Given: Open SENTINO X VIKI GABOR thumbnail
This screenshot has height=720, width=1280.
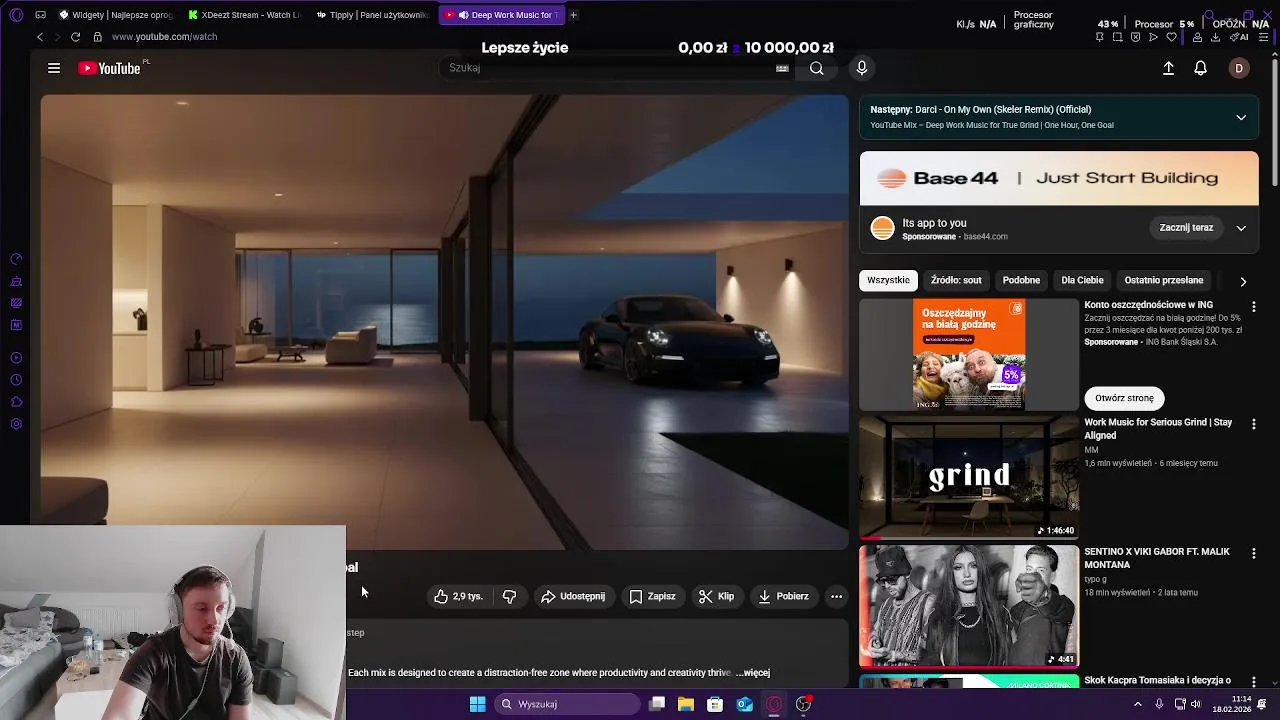Looking at the screenshot, I should point(969,606).
